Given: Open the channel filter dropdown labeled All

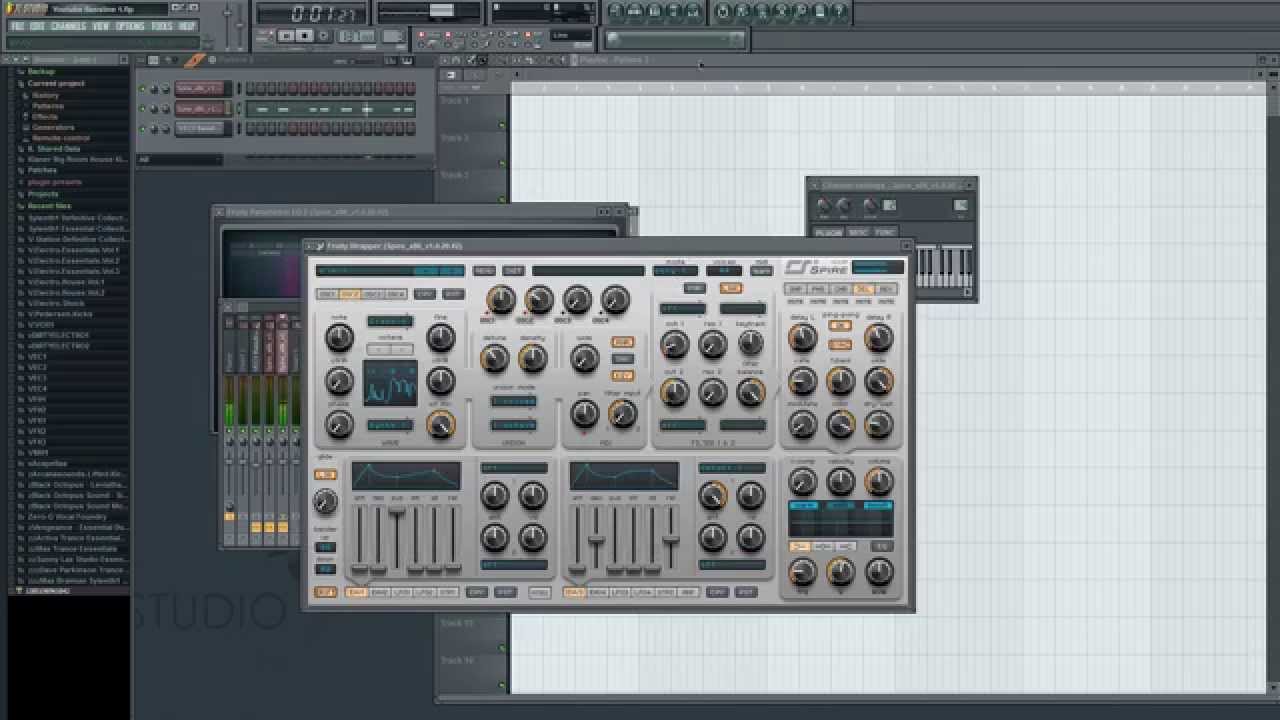Looking at the screenshot, I should (x=180, y=159).
